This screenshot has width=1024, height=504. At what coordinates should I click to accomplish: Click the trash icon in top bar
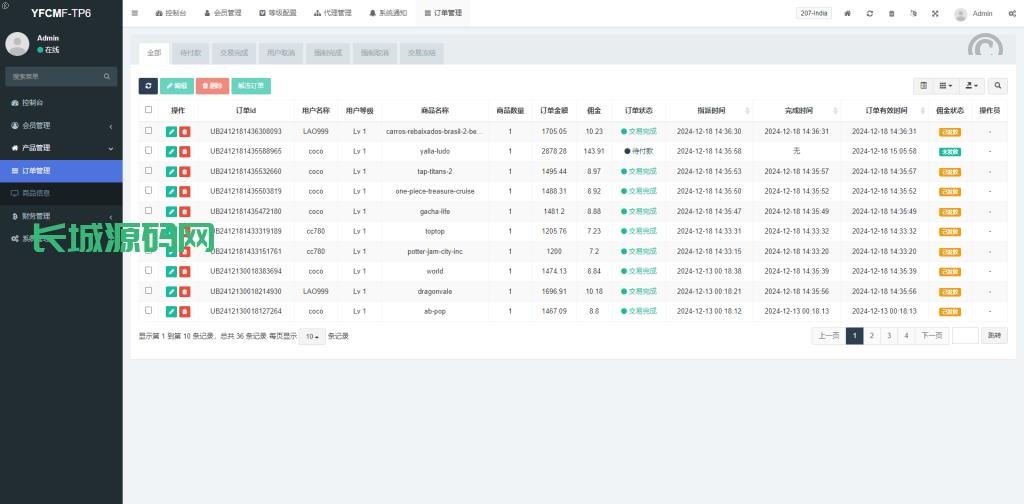click(x=892, y=14)
